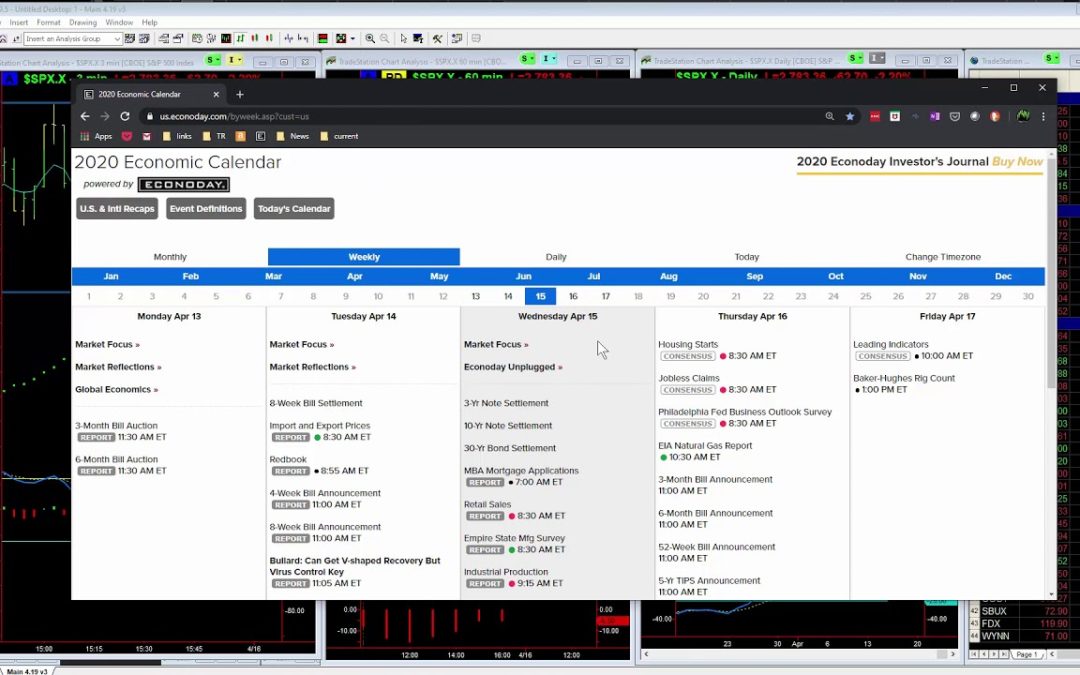Open the links bookmark folder
This screenshot has height=675, width=1080.
coord(177,136)
